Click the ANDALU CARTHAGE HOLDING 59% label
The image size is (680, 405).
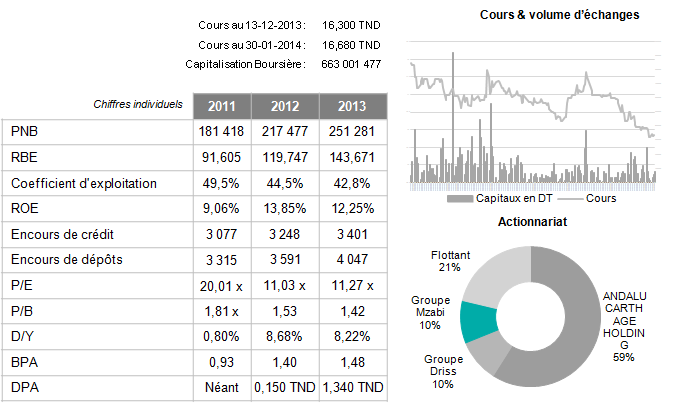624,327
